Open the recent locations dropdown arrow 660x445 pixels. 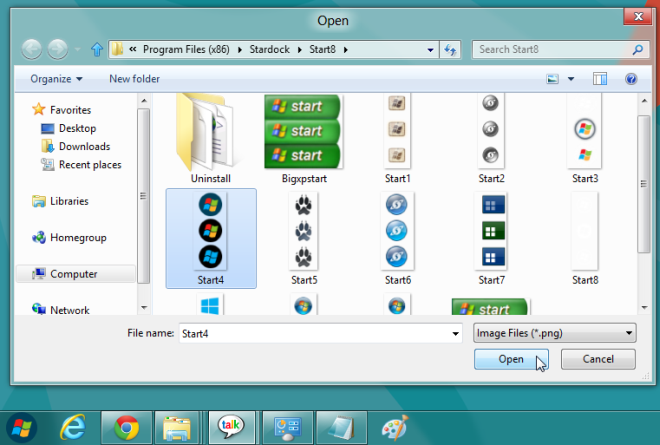(430, 50)
